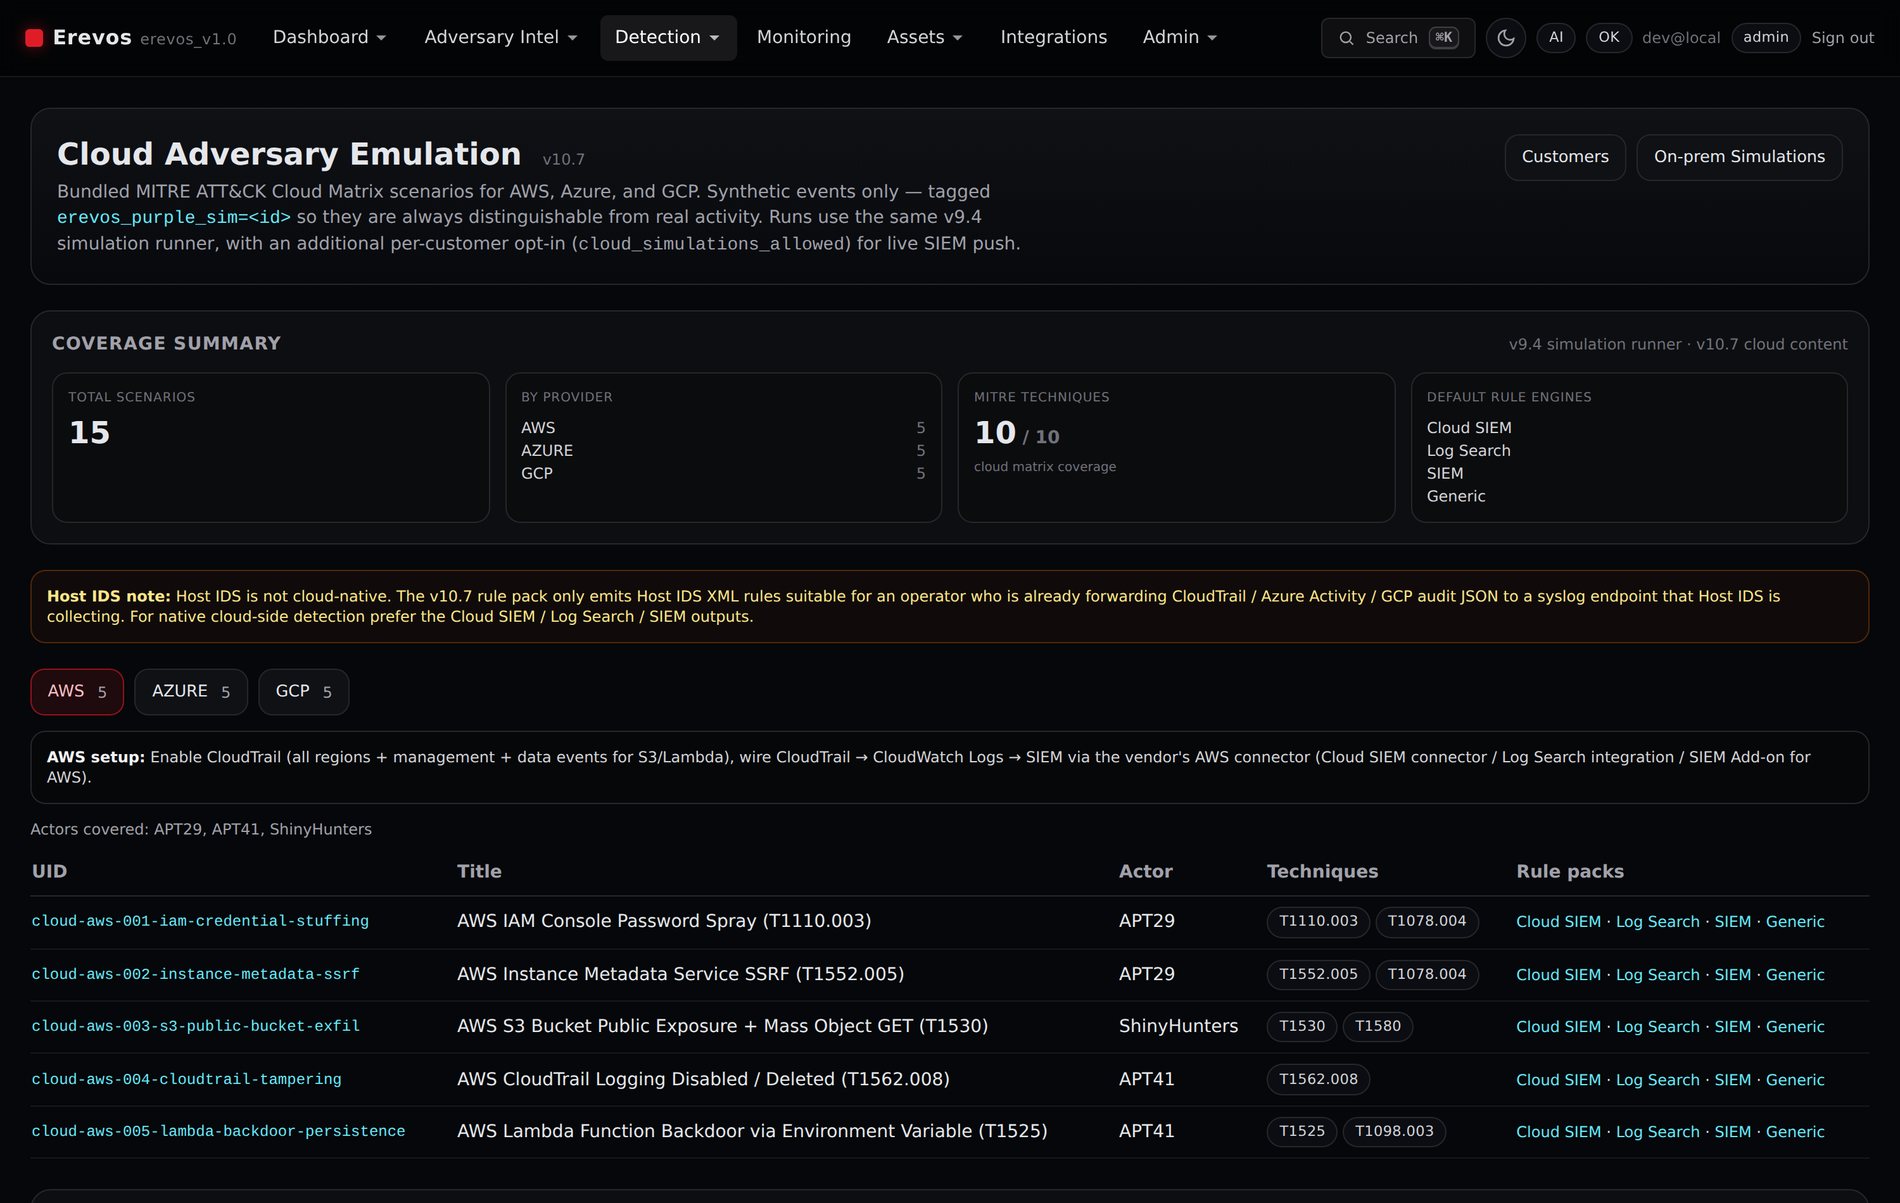Open Integrations page

(x=1053, y=37)
